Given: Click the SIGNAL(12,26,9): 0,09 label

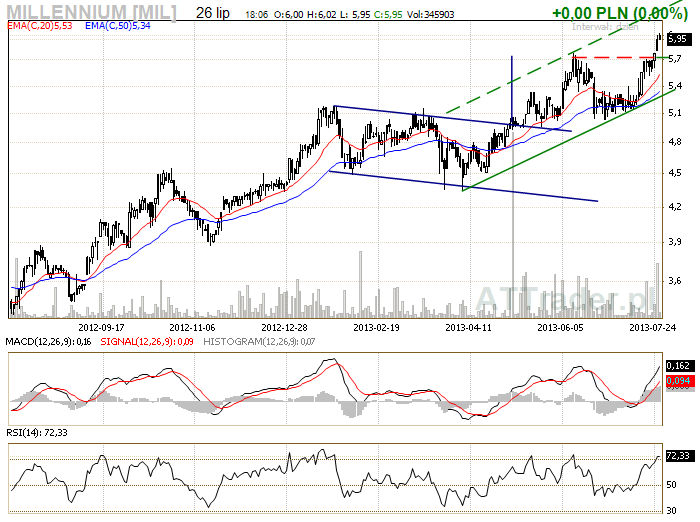Looking at the screenshot, I should coord(147,342).
